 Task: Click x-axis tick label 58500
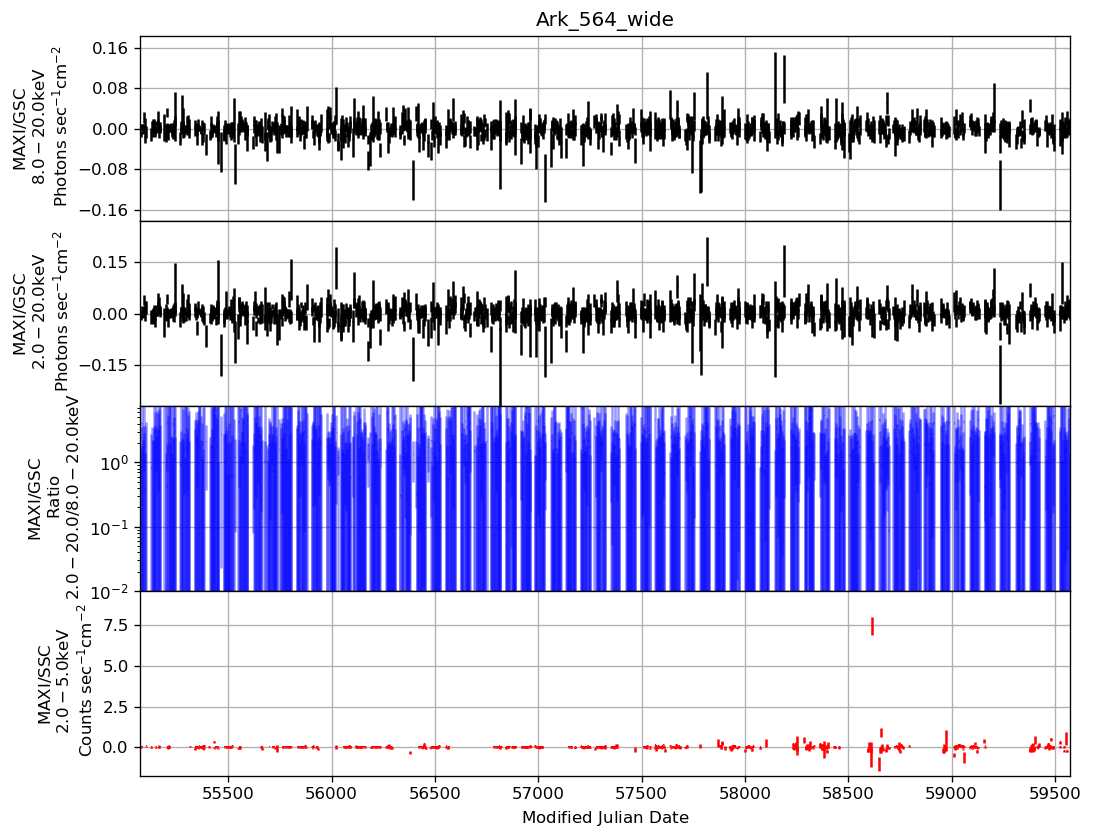848,794
